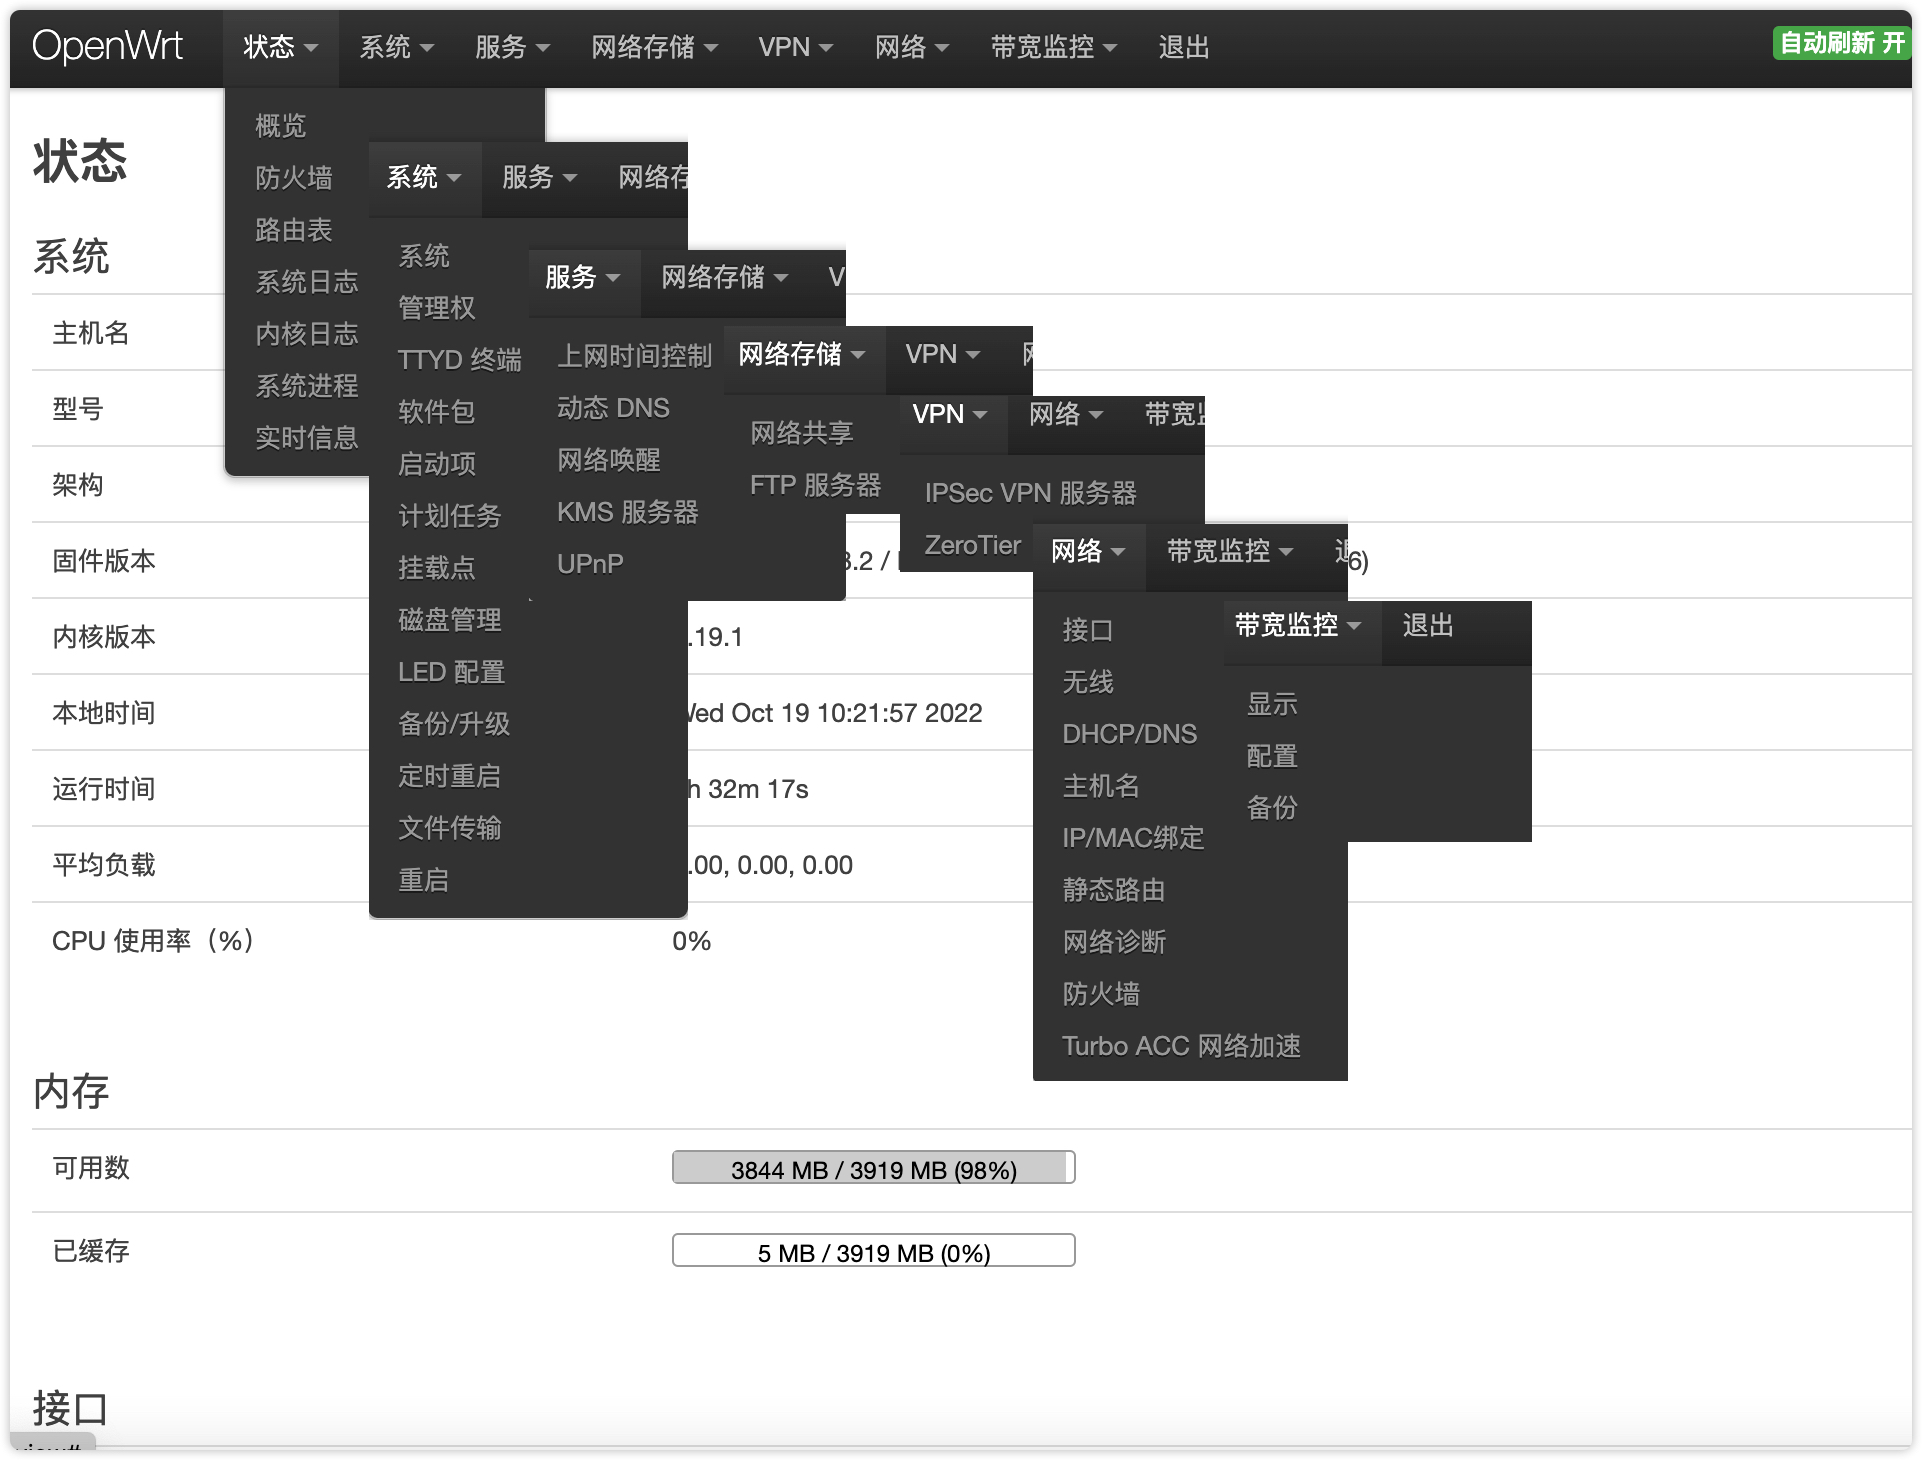Open 静态路由 menu entry
The image size is (1922, 1460).
(1113, 889)
